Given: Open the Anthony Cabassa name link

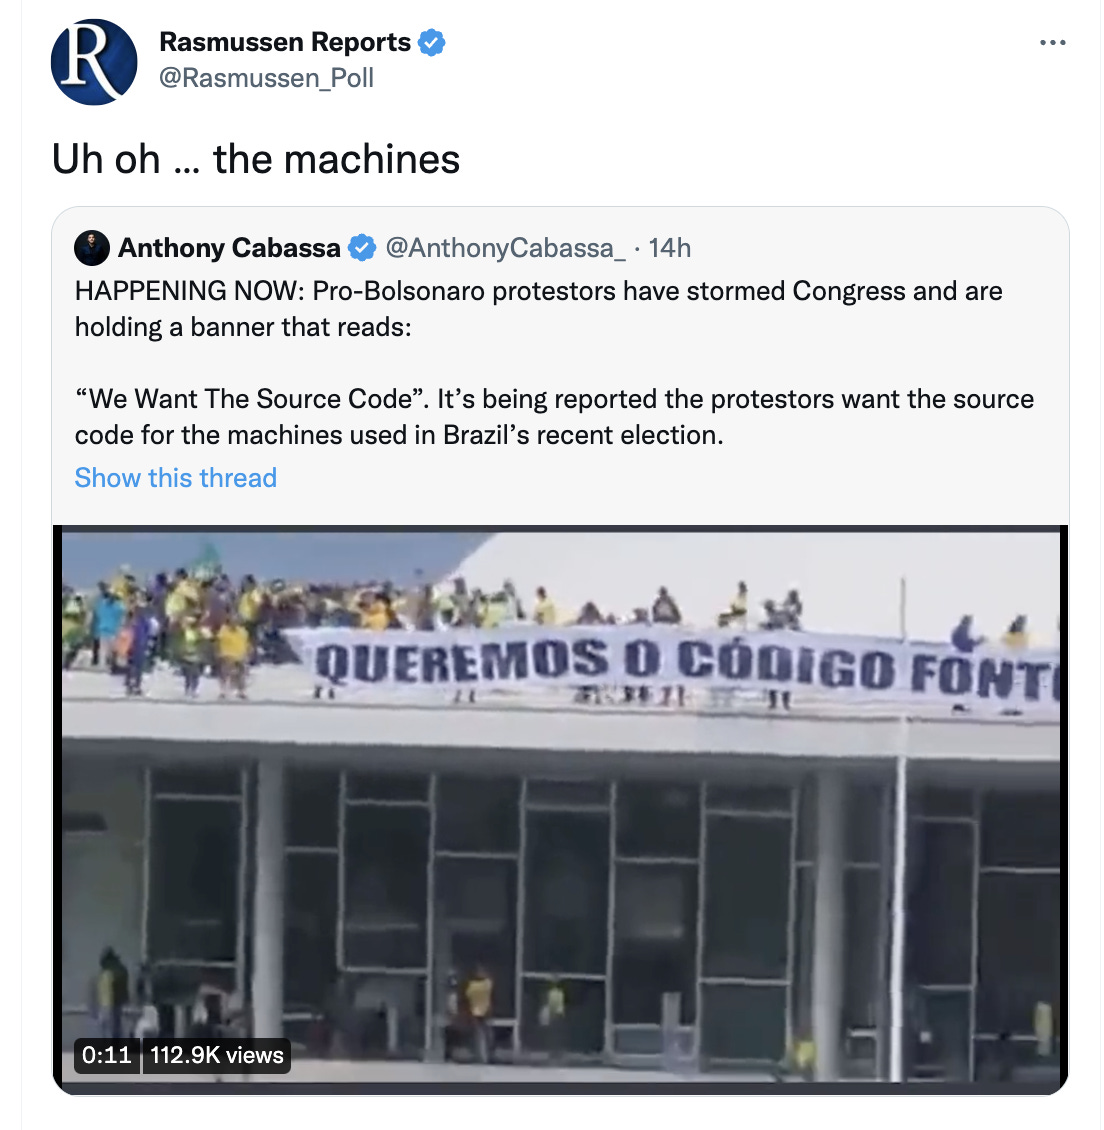Looking at the screenshot, I should pos(229,248).
